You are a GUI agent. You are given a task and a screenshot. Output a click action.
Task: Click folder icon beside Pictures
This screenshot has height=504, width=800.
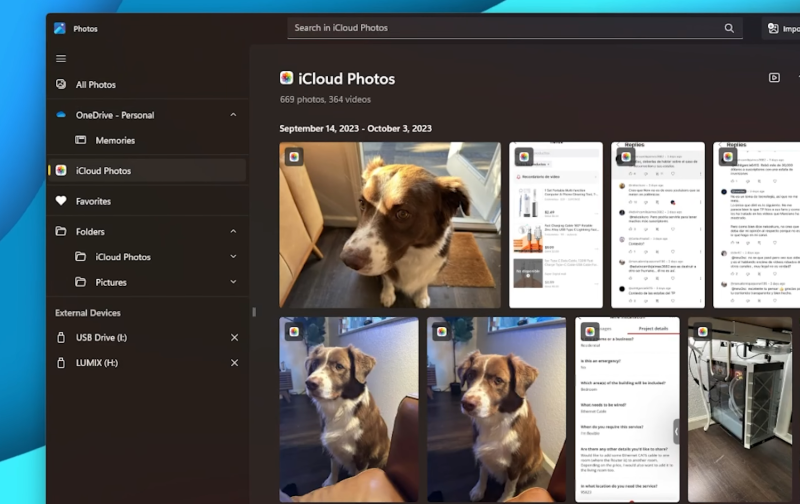81,282
